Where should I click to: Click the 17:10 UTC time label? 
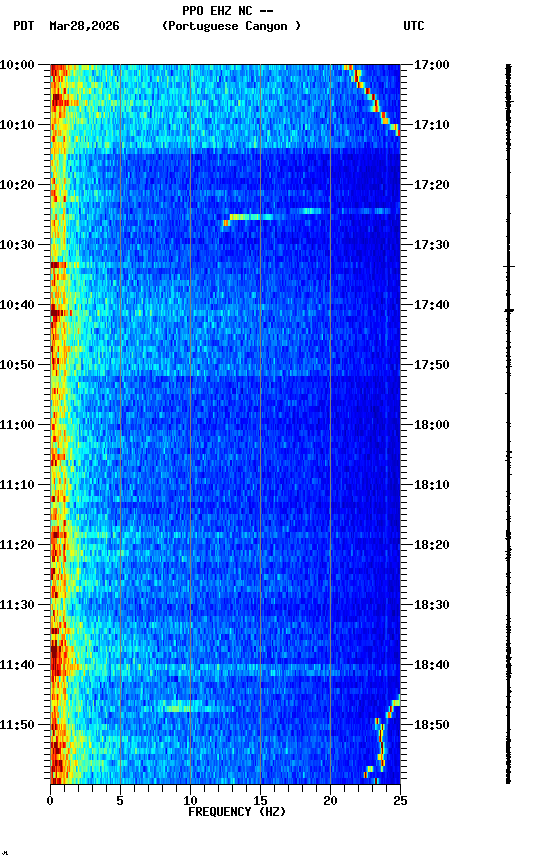pos(432,125)
